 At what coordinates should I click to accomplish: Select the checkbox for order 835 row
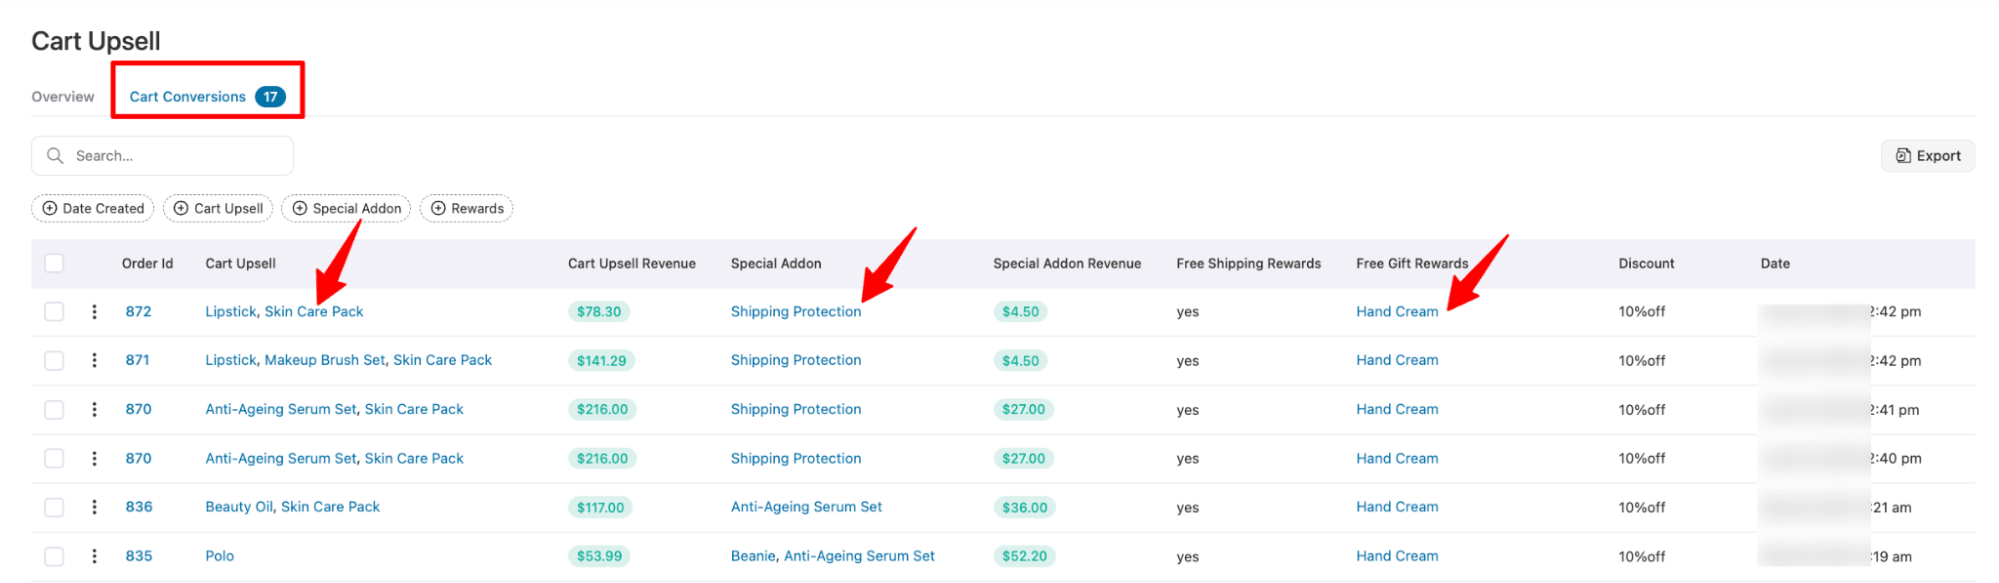coord(54,556)
